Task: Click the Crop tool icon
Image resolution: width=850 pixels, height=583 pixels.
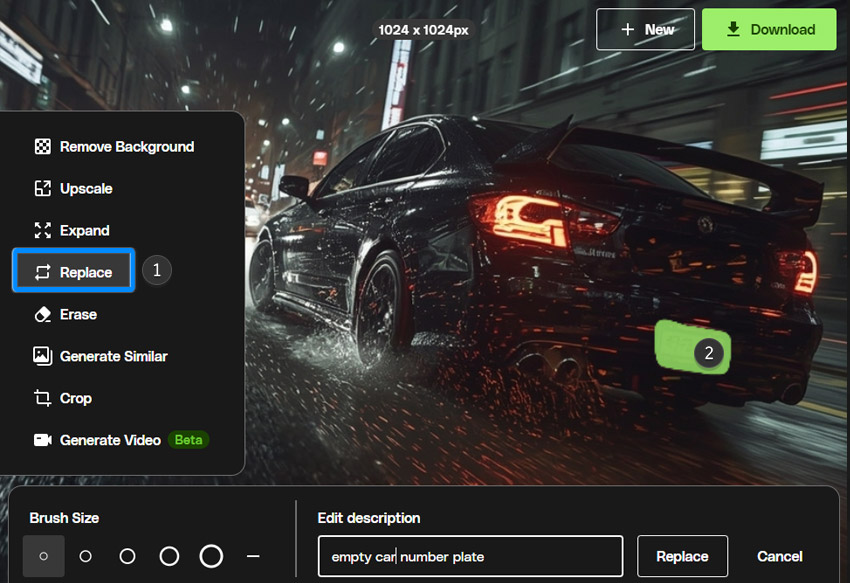Action: click(43, 398)
